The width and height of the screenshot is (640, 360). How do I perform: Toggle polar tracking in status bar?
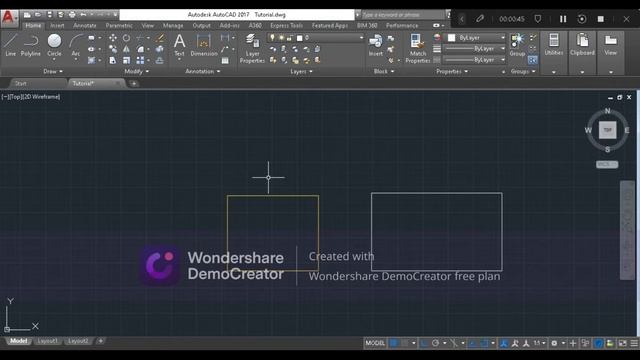436,343
